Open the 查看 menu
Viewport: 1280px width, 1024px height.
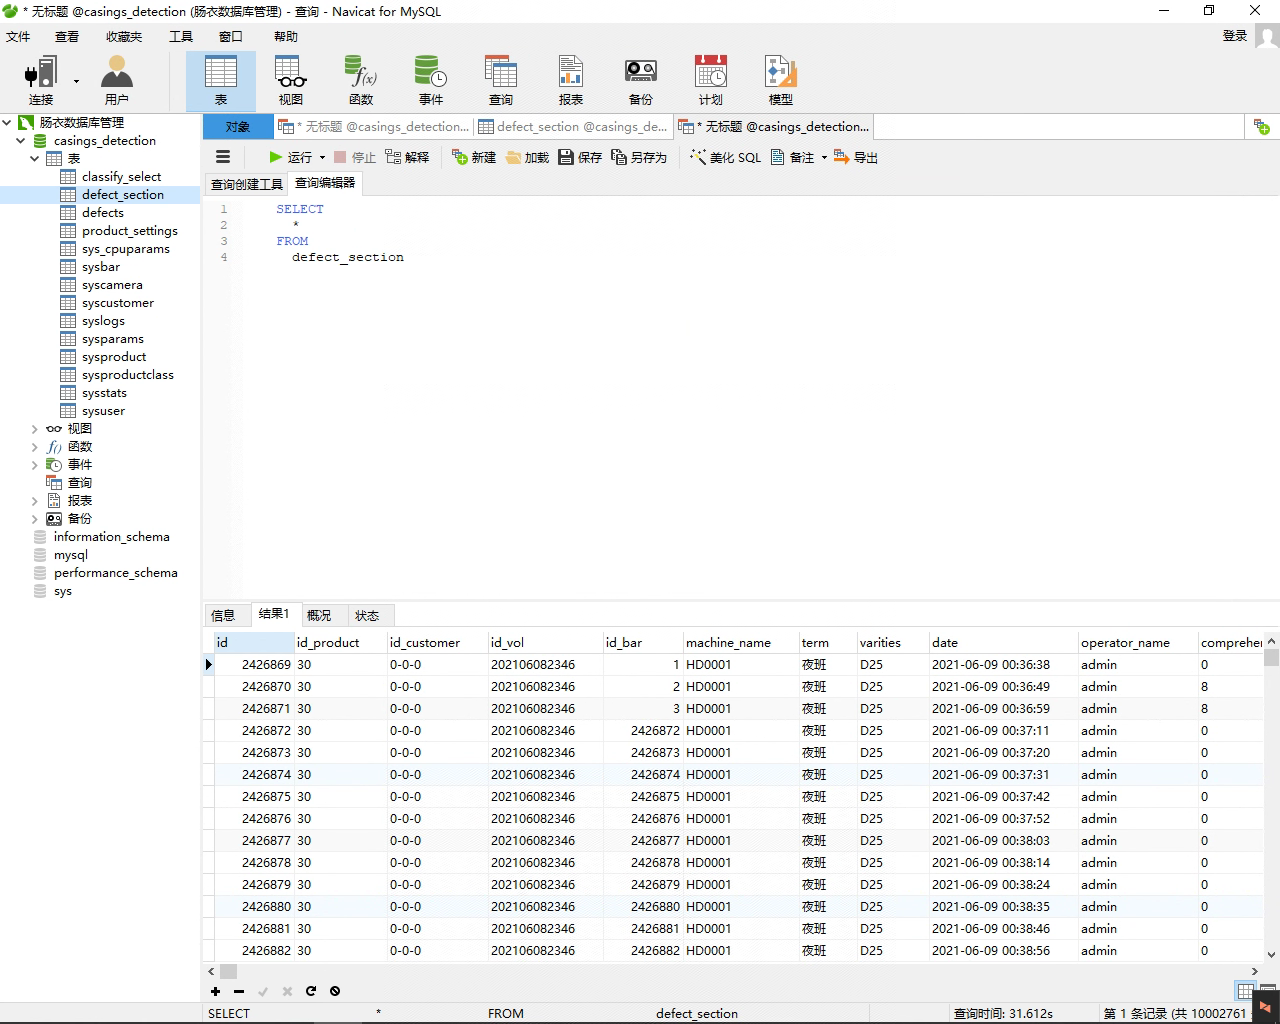coord(67,36)
